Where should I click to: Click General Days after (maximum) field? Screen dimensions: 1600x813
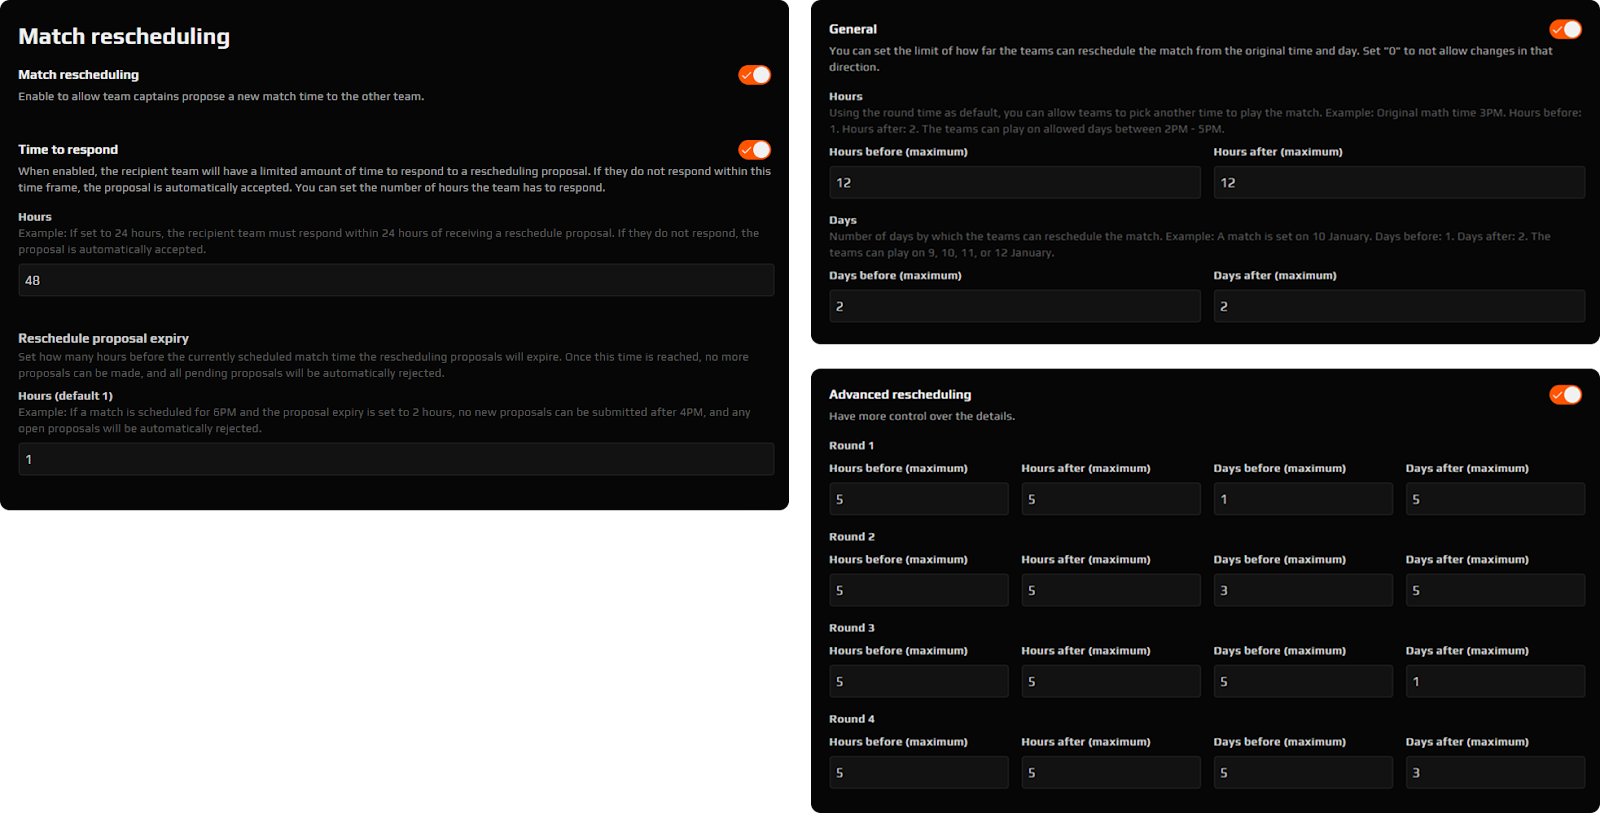point(1399,306)
